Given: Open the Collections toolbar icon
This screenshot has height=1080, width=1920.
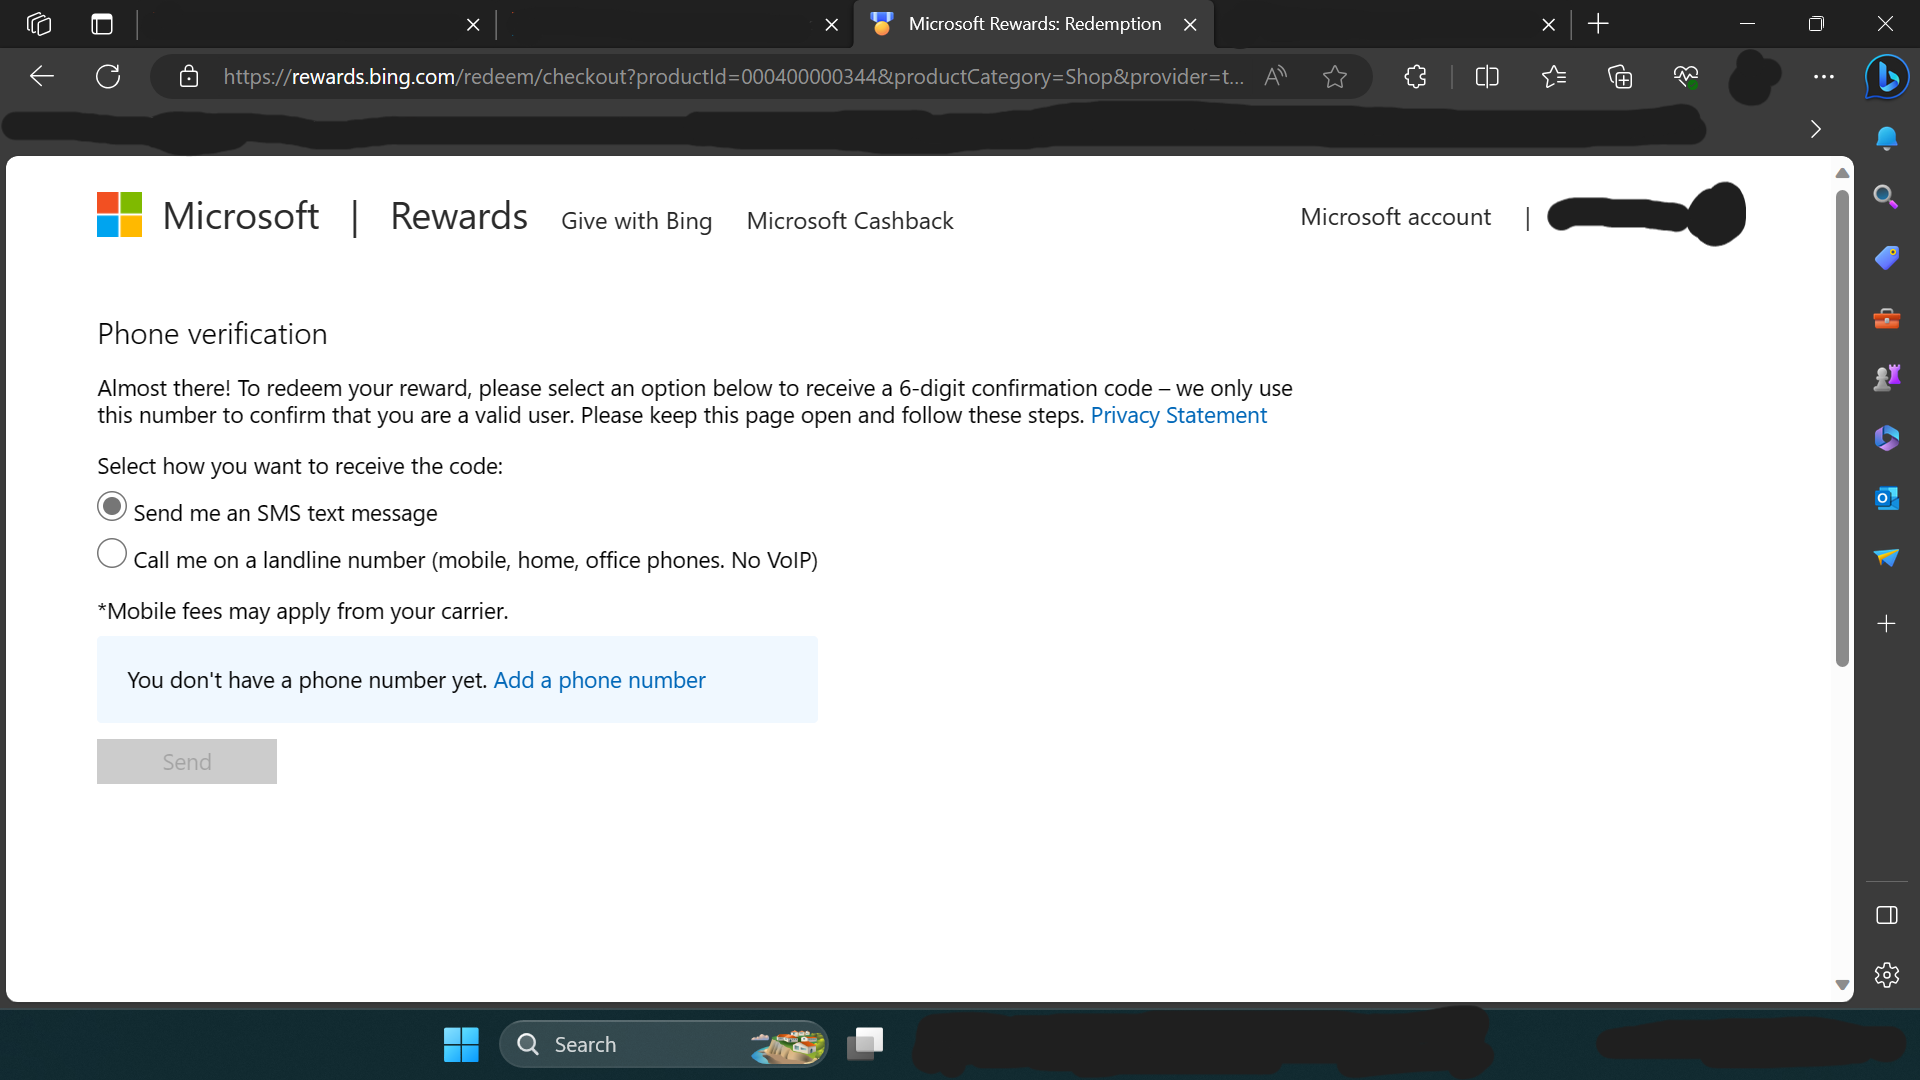Looking at the screenshot, I should click(1619, 77).
